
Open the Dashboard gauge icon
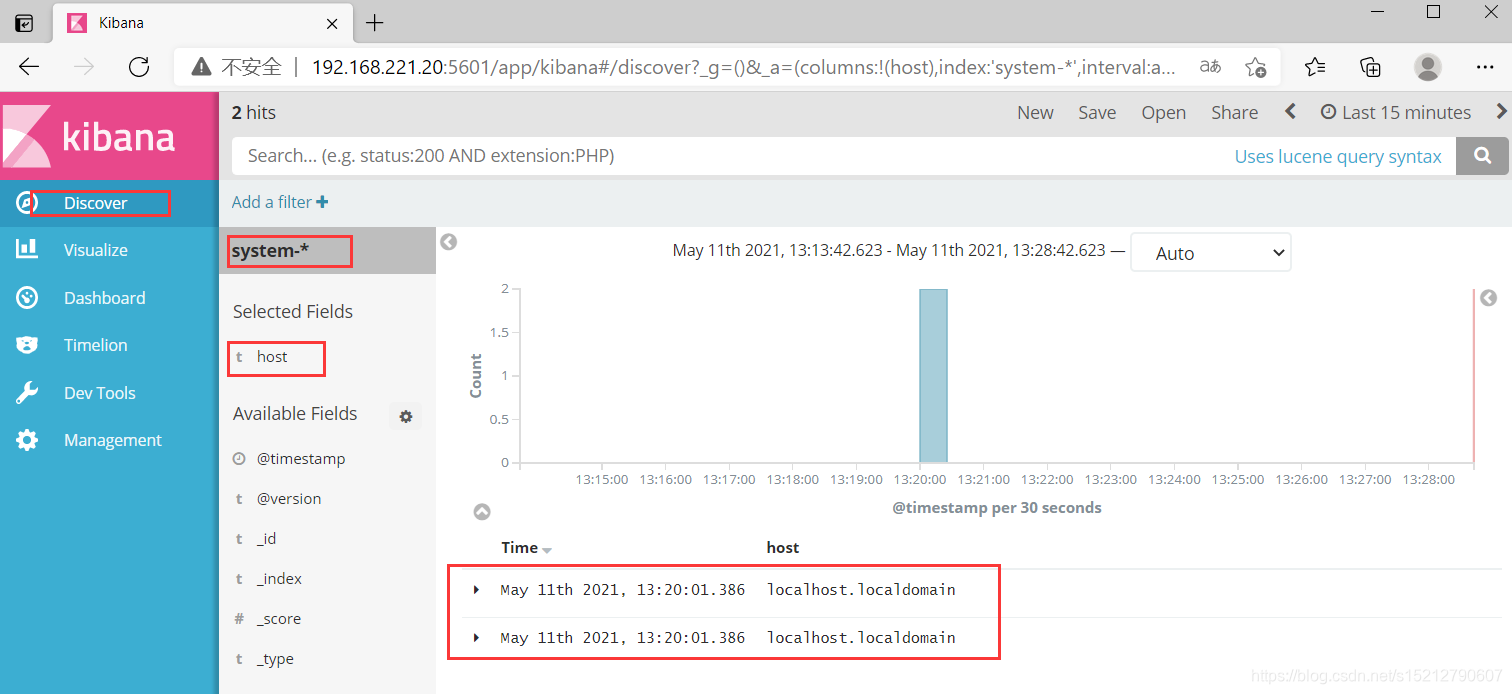(26, 298)
